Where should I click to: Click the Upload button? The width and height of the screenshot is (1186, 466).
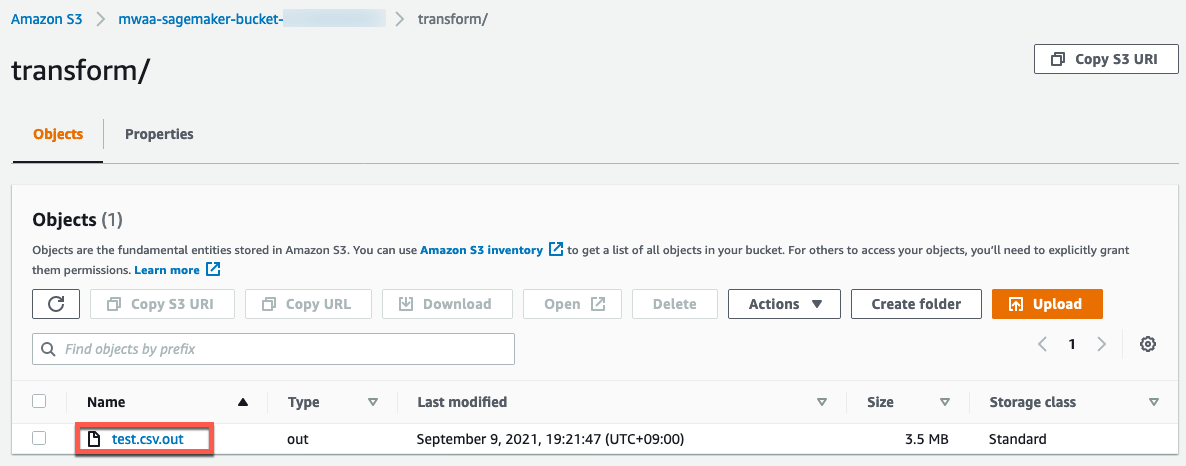[1046, 304]
